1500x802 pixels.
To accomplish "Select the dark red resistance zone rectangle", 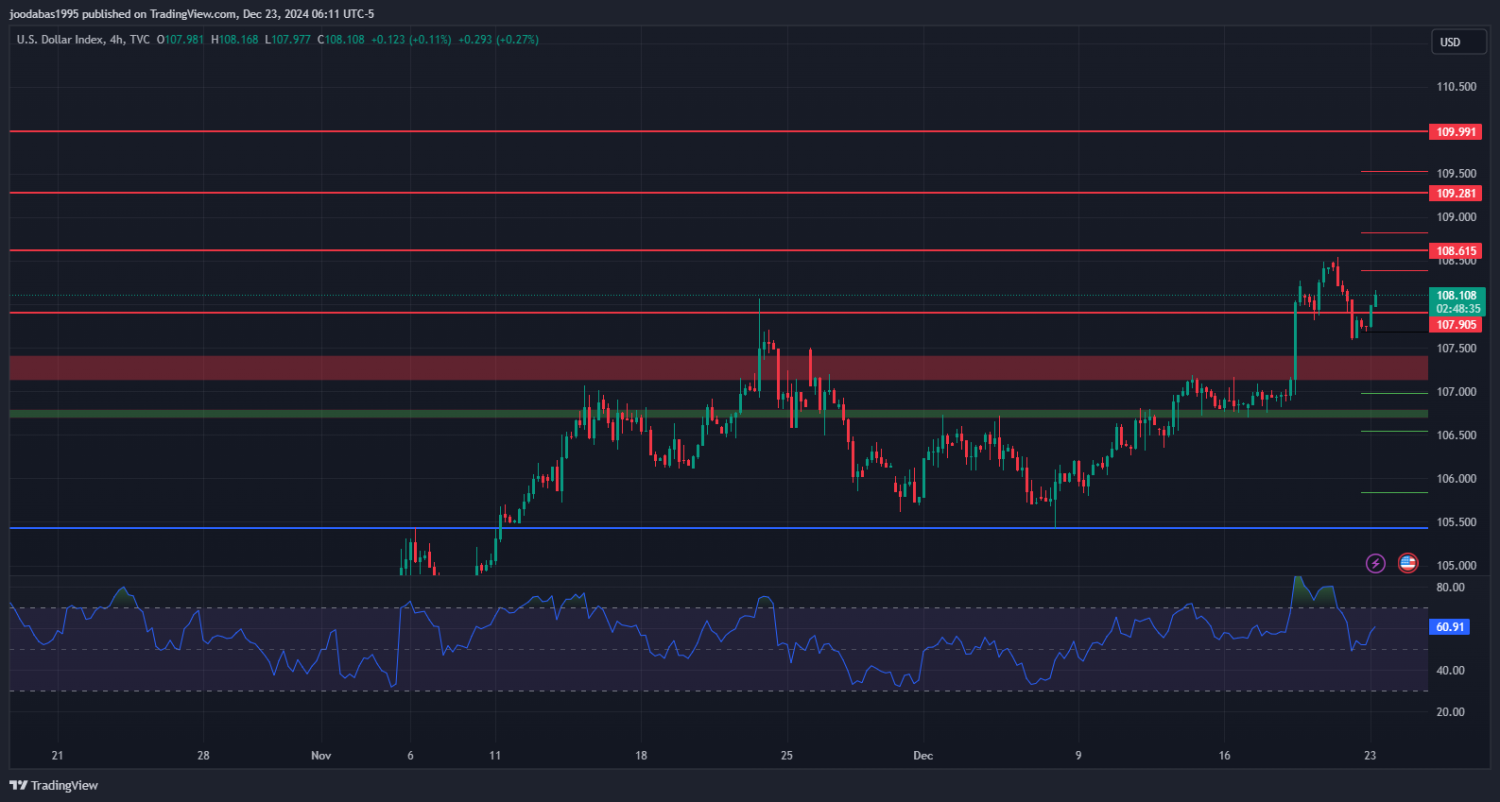I will coord(718,367).
